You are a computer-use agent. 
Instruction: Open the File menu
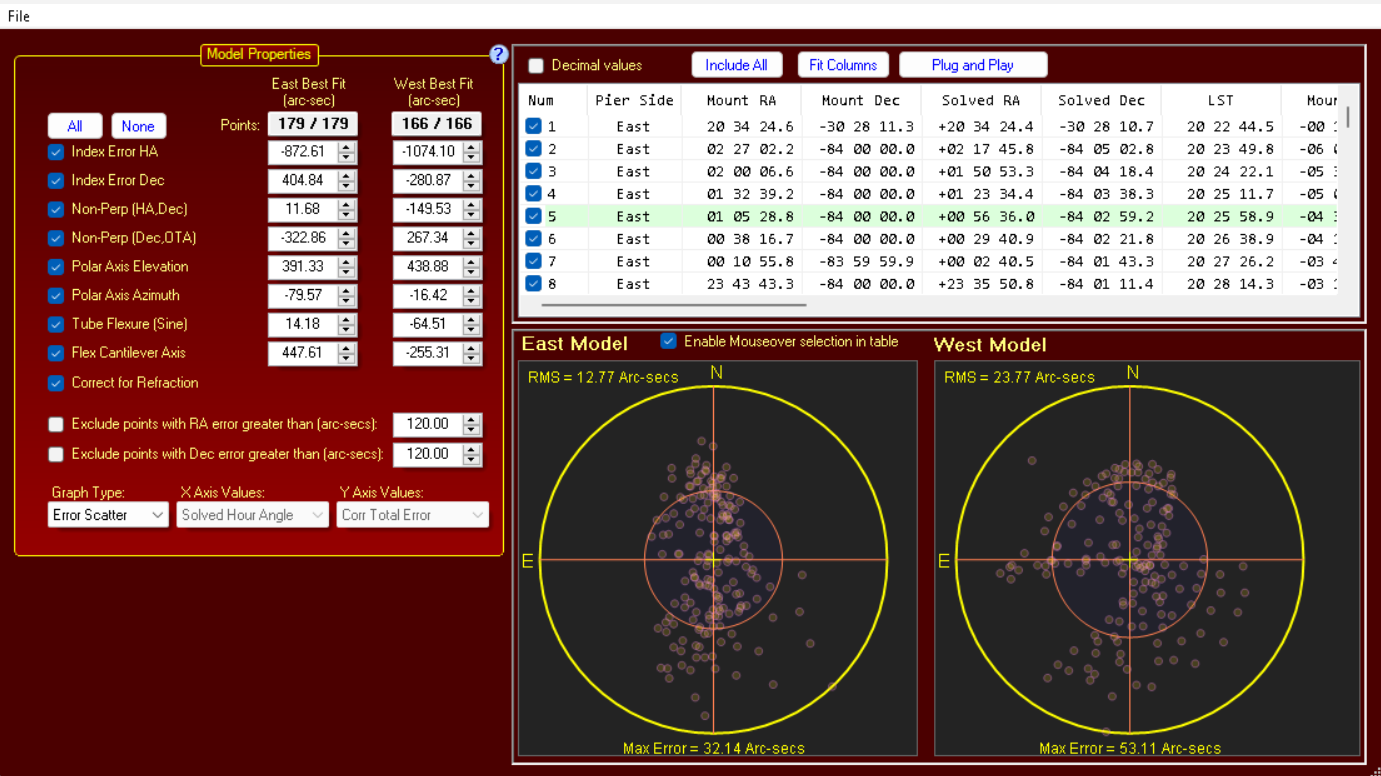click(x=18, y=16)
